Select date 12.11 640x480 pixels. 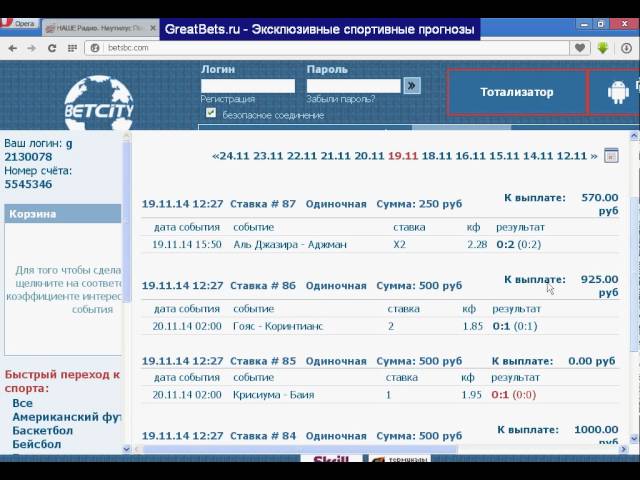pos(571,156)
